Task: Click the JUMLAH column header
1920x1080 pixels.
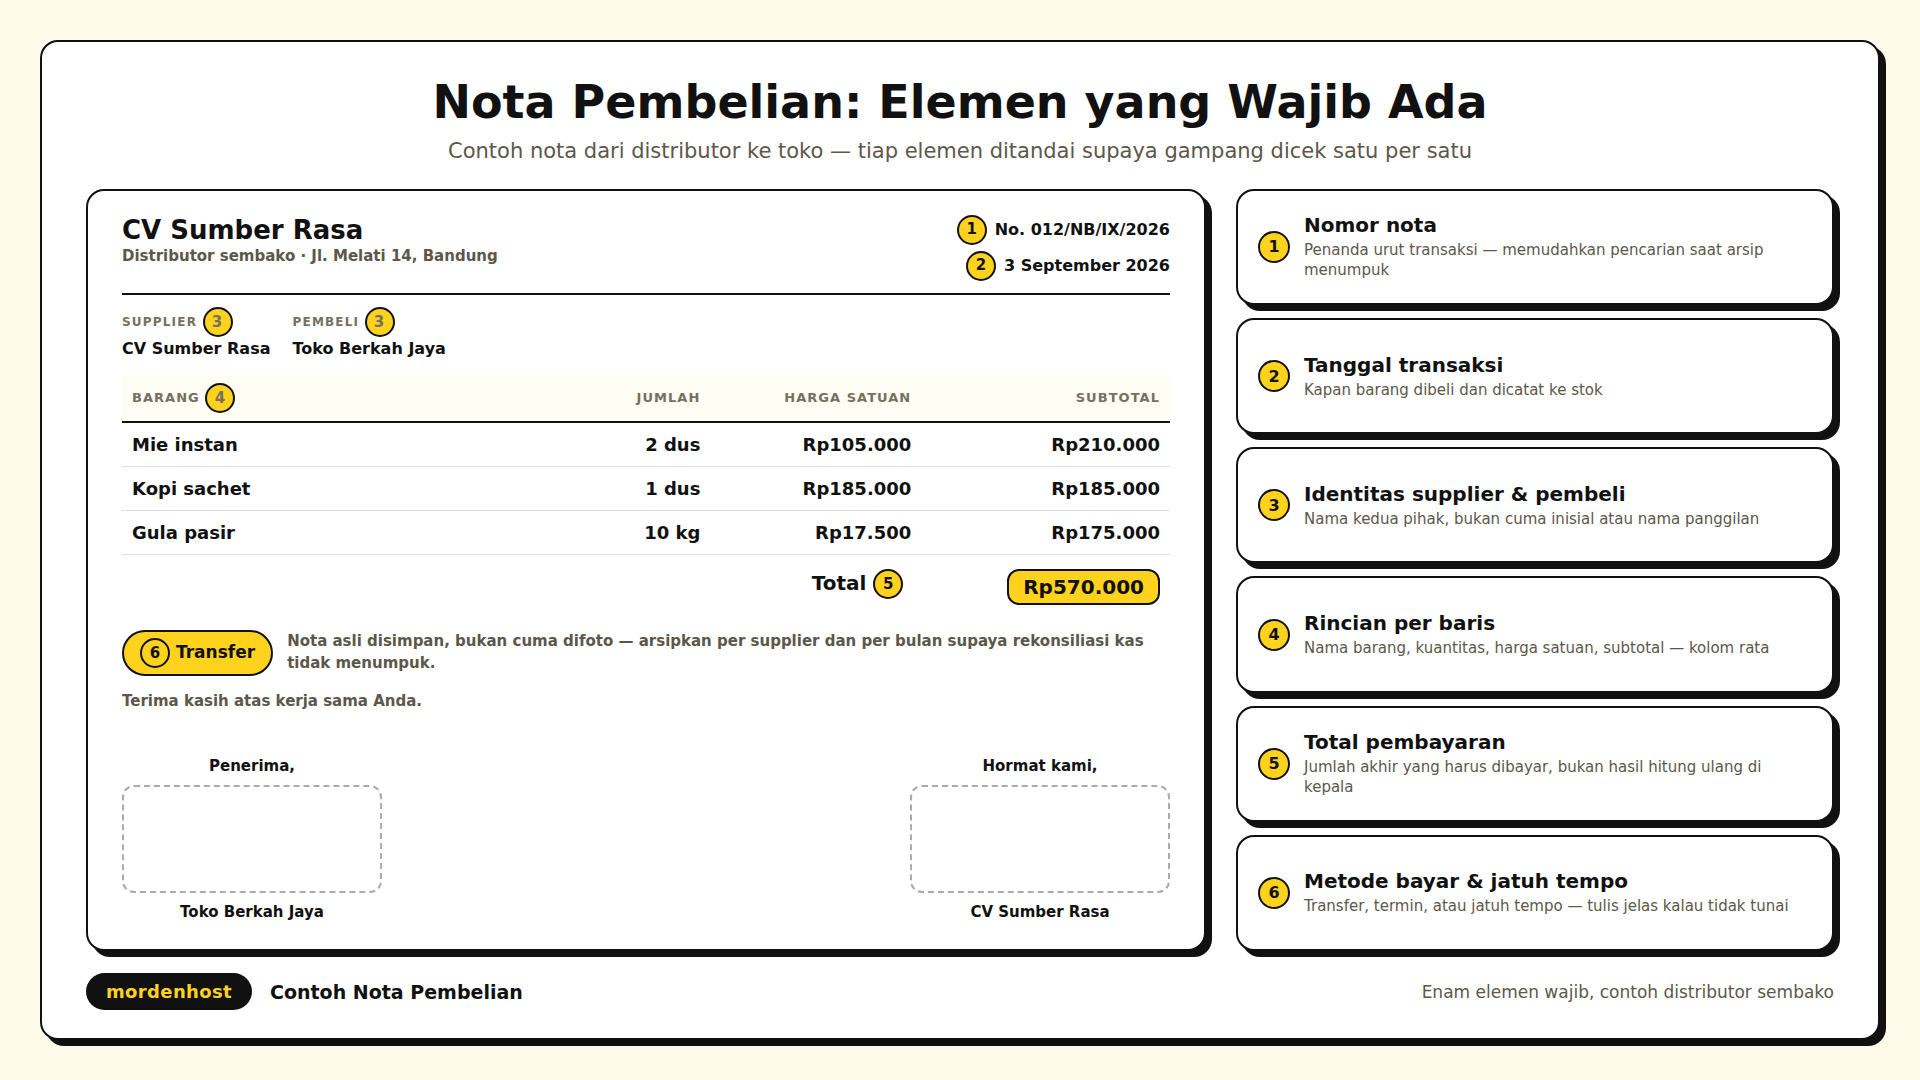Action: click(x=668, y=398)
